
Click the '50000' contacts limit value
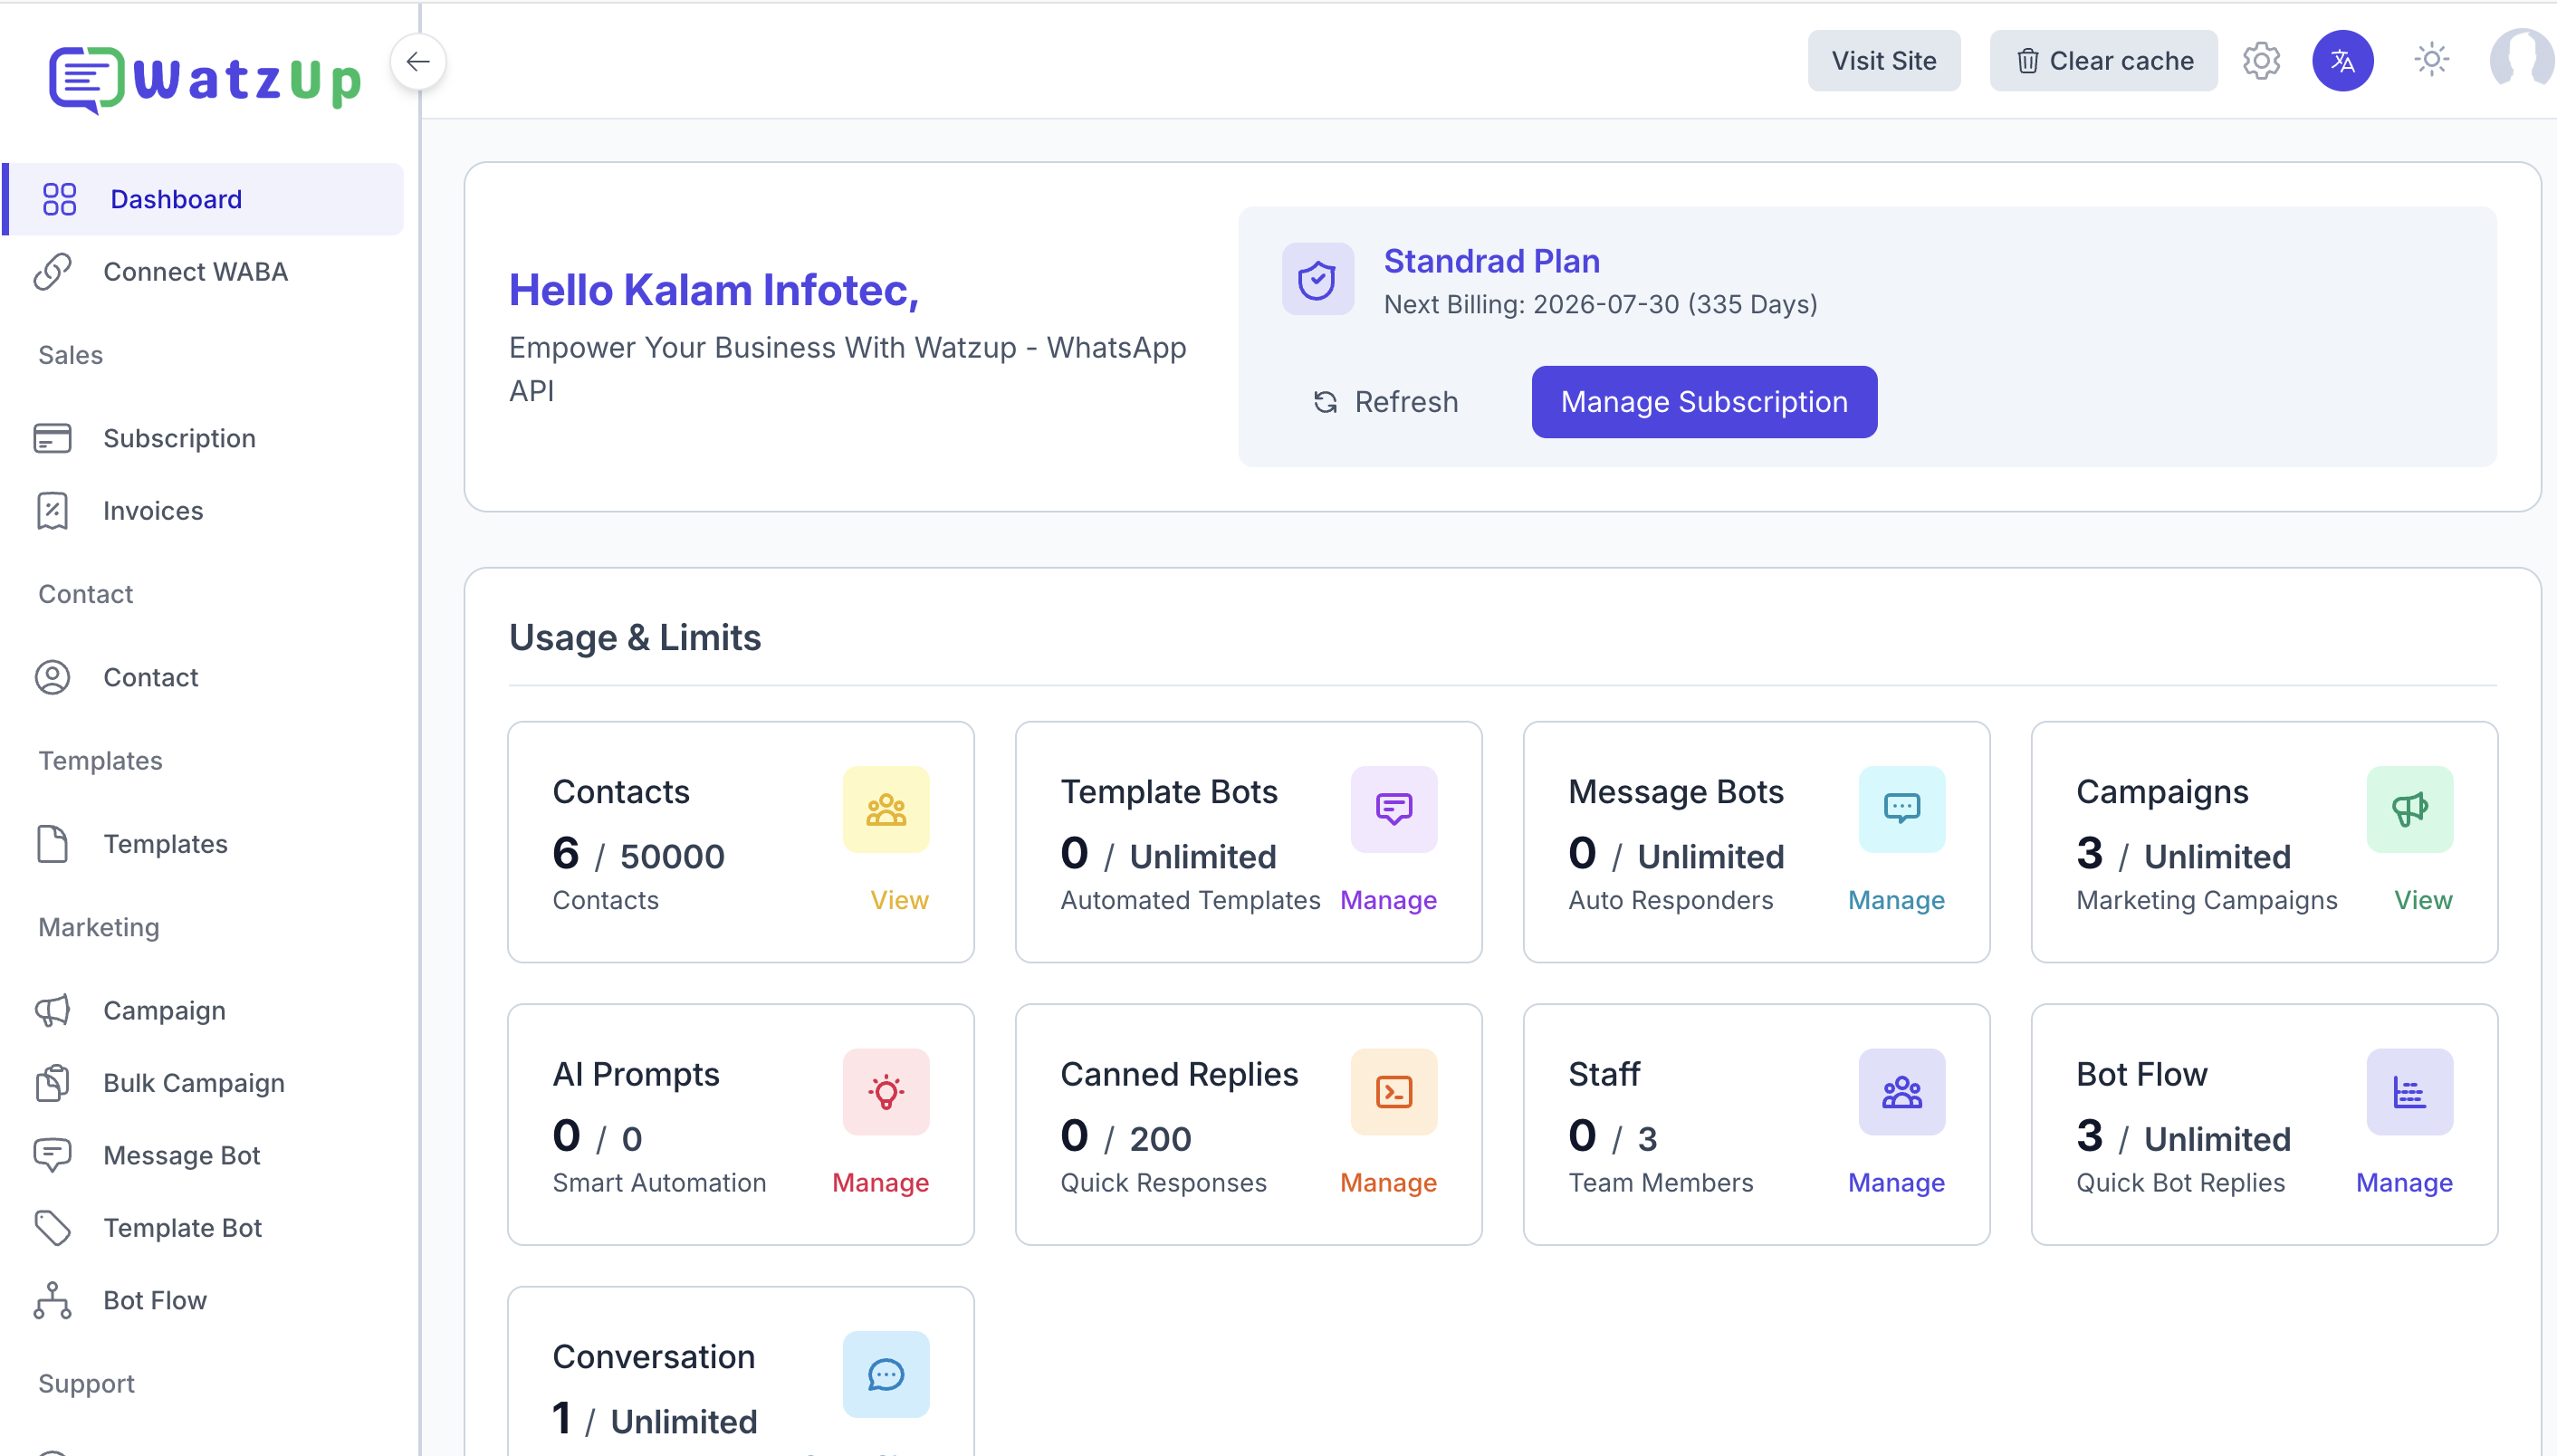(672, 857)
